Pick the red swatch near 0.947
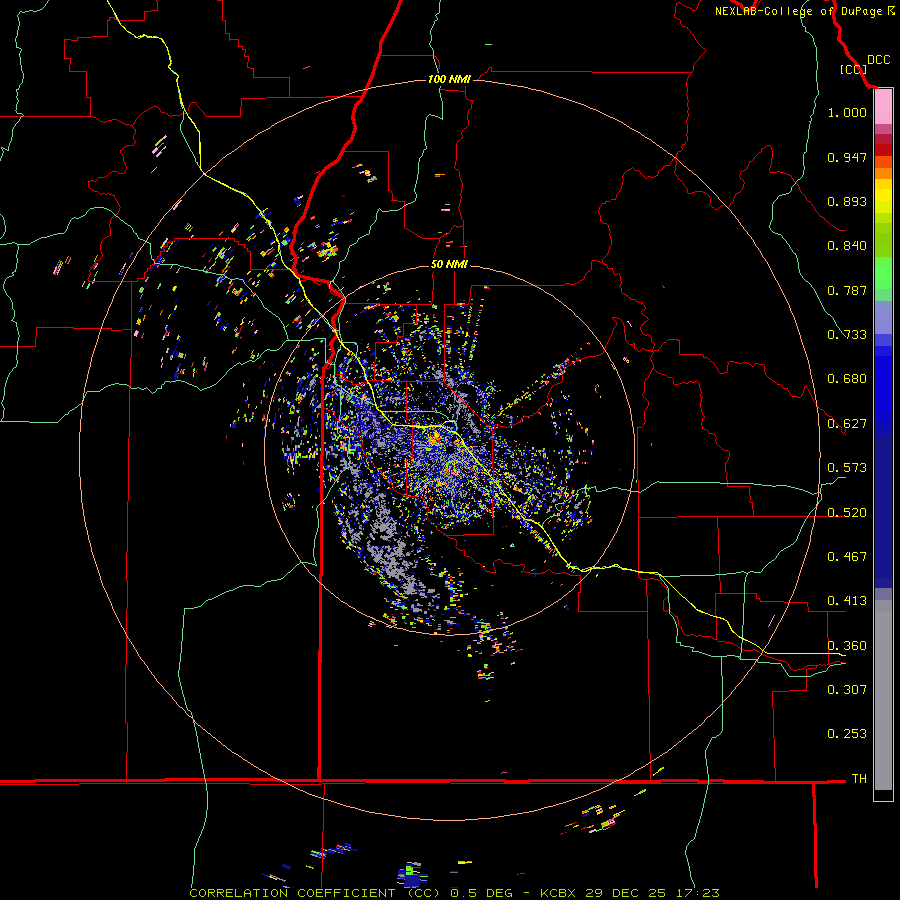This screenshot has width=900, height=900. pyautogui.click(x=883, y=150)
